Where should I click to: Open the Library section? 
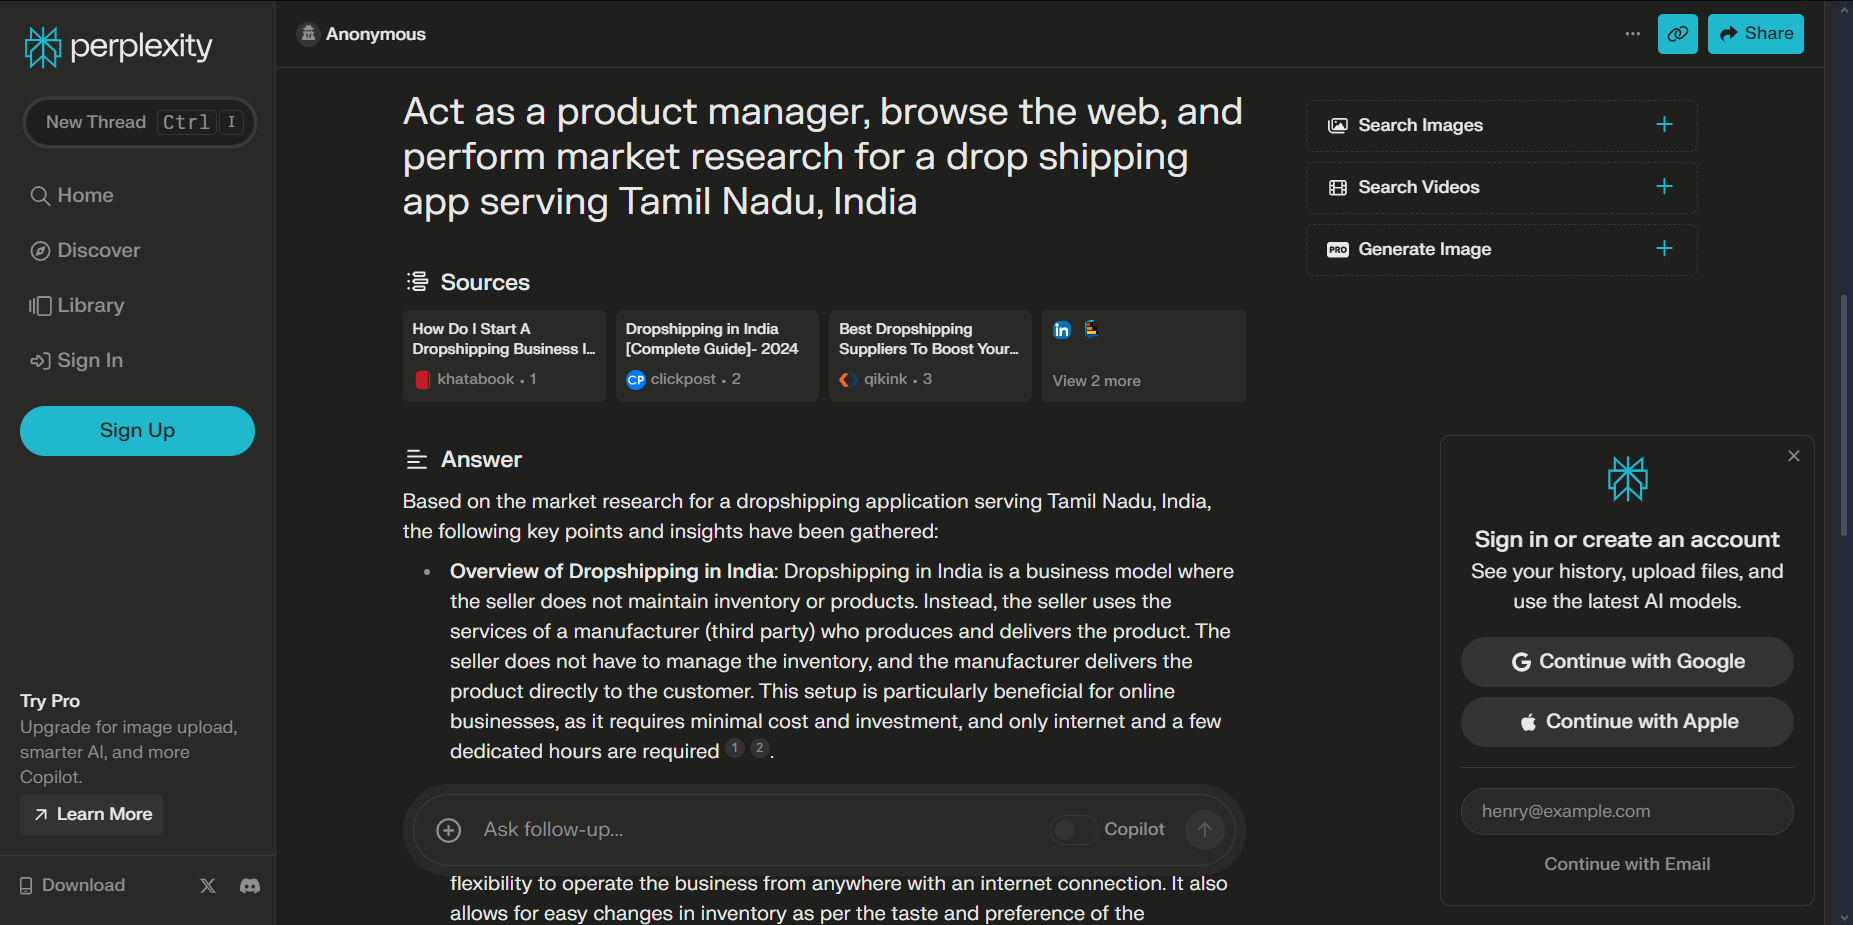[x=77, y=305]
